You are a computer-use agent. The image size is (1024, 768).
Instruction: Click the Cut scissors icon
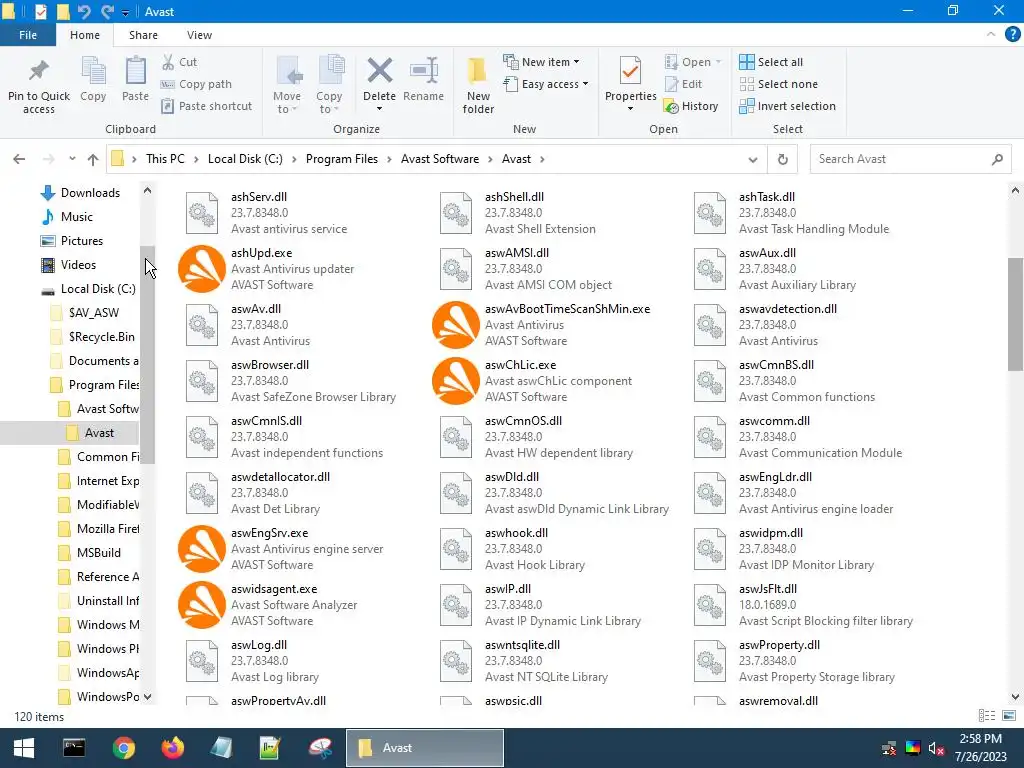click(168, 62)
